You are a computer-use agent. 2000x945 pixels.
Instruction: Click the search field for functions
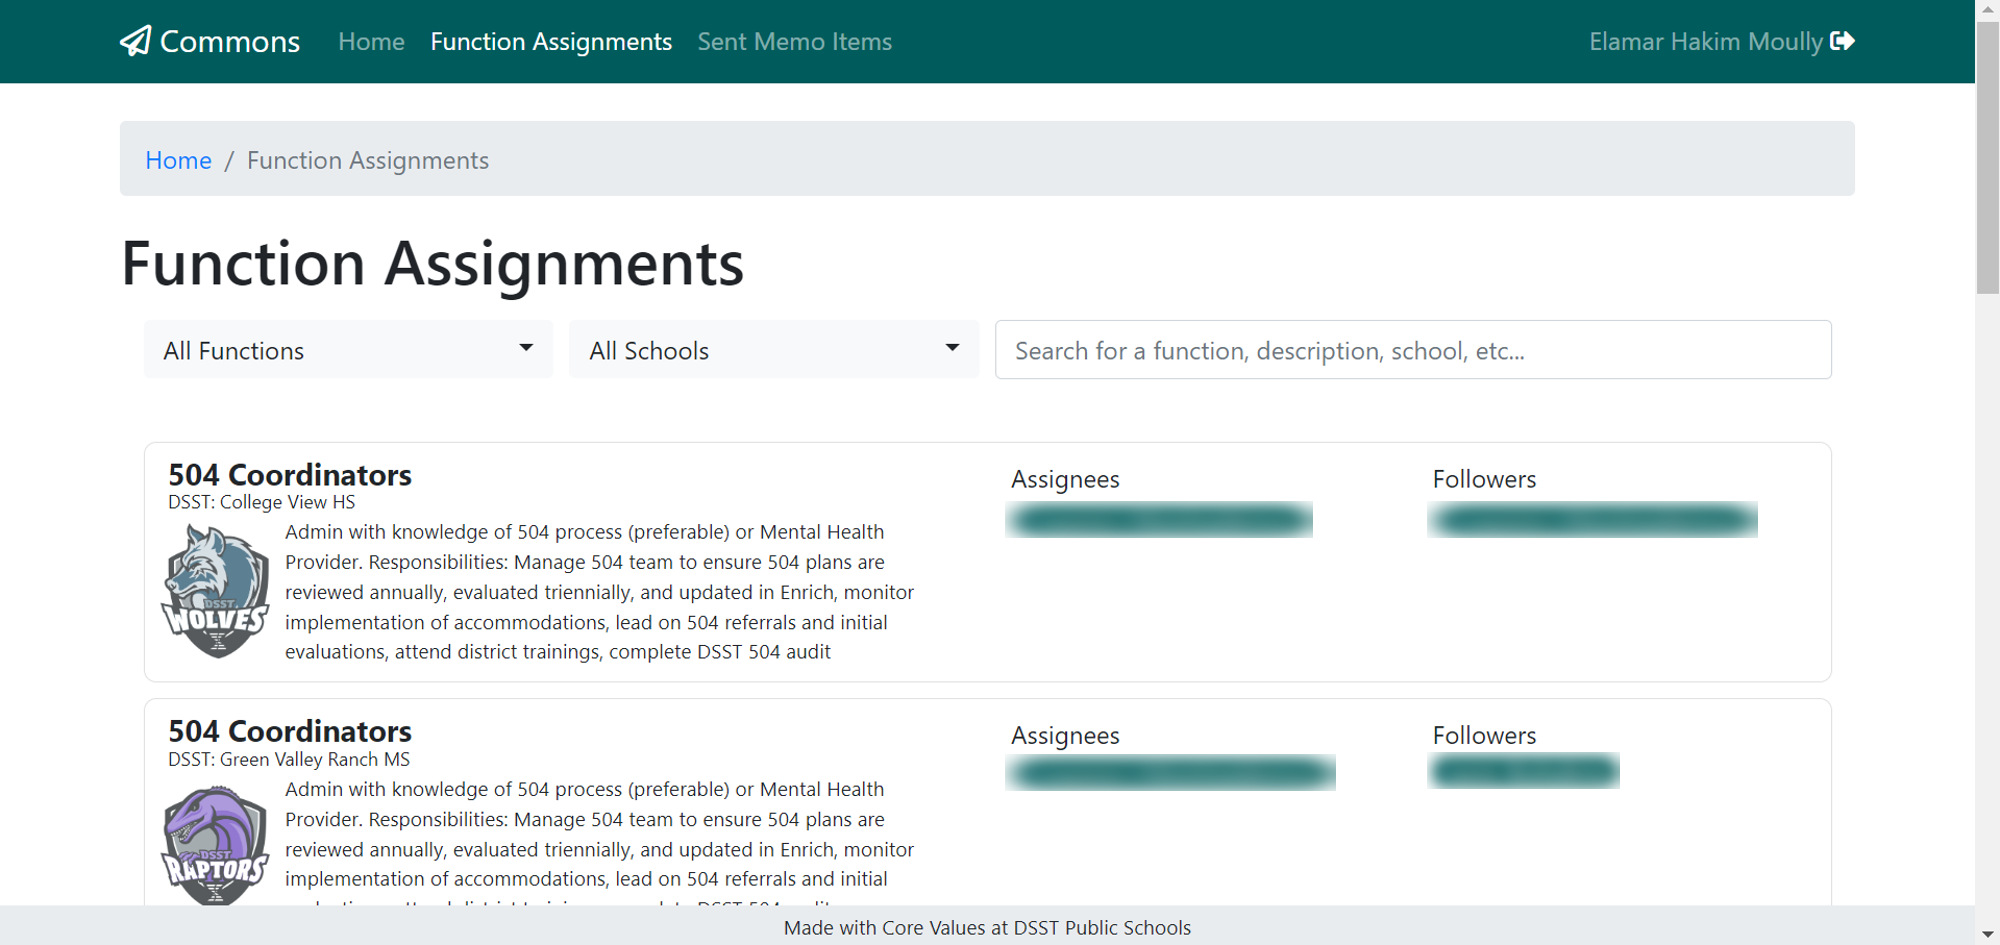tap(1413, 350)
